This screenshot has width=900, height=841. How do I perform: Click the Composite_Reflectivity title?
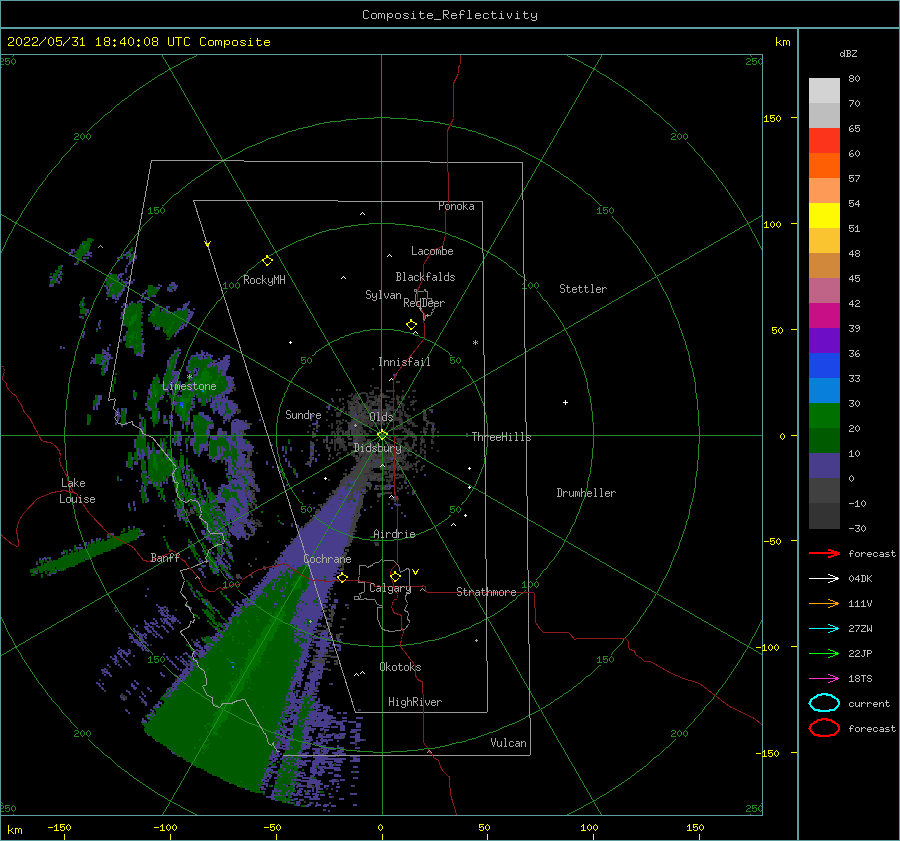click(x=449, y=15)
